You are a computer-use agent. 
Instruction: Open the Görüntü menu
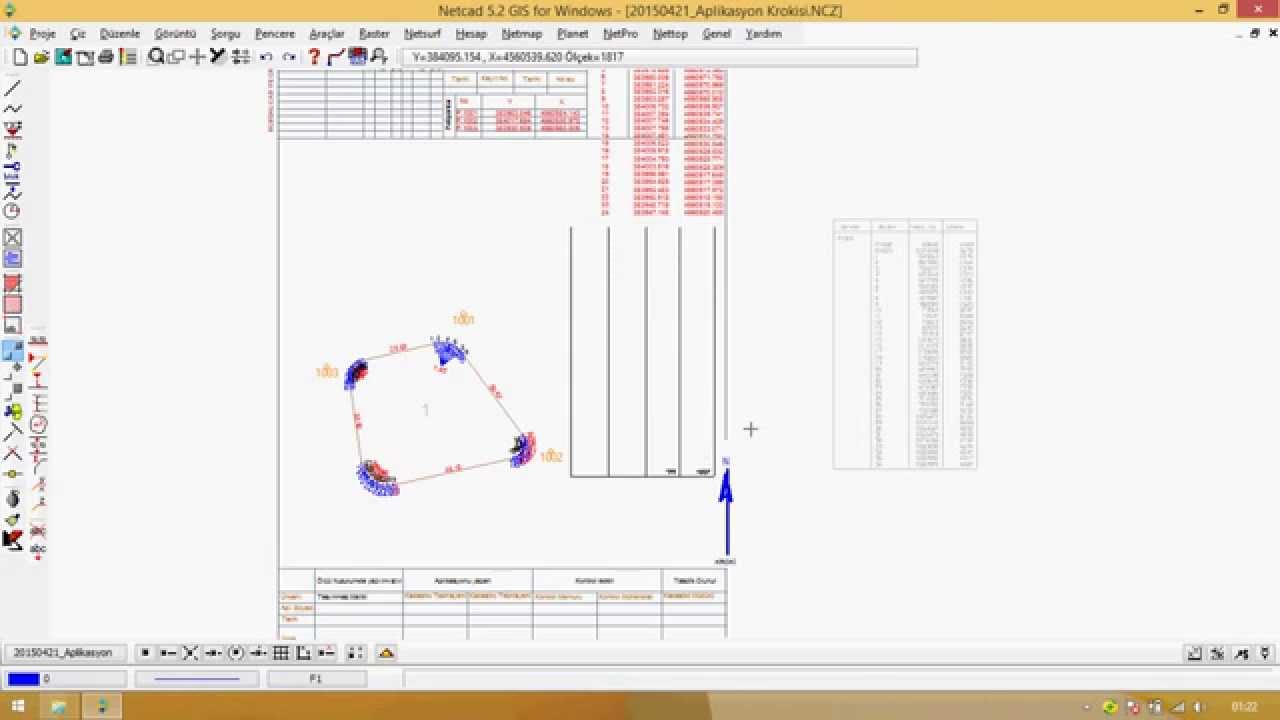point(175,34)
